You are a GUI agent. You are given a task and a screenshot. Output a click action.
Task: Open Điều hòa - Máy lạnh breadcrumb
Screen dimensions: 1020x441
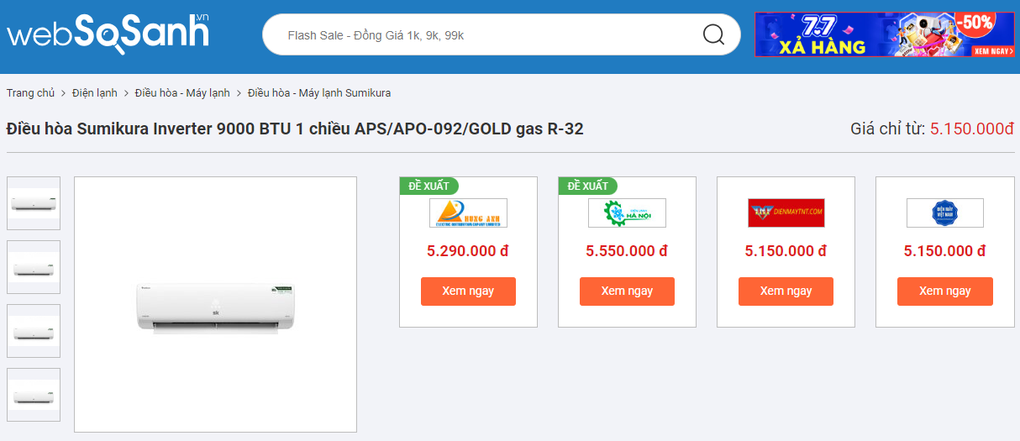[183, 93]
